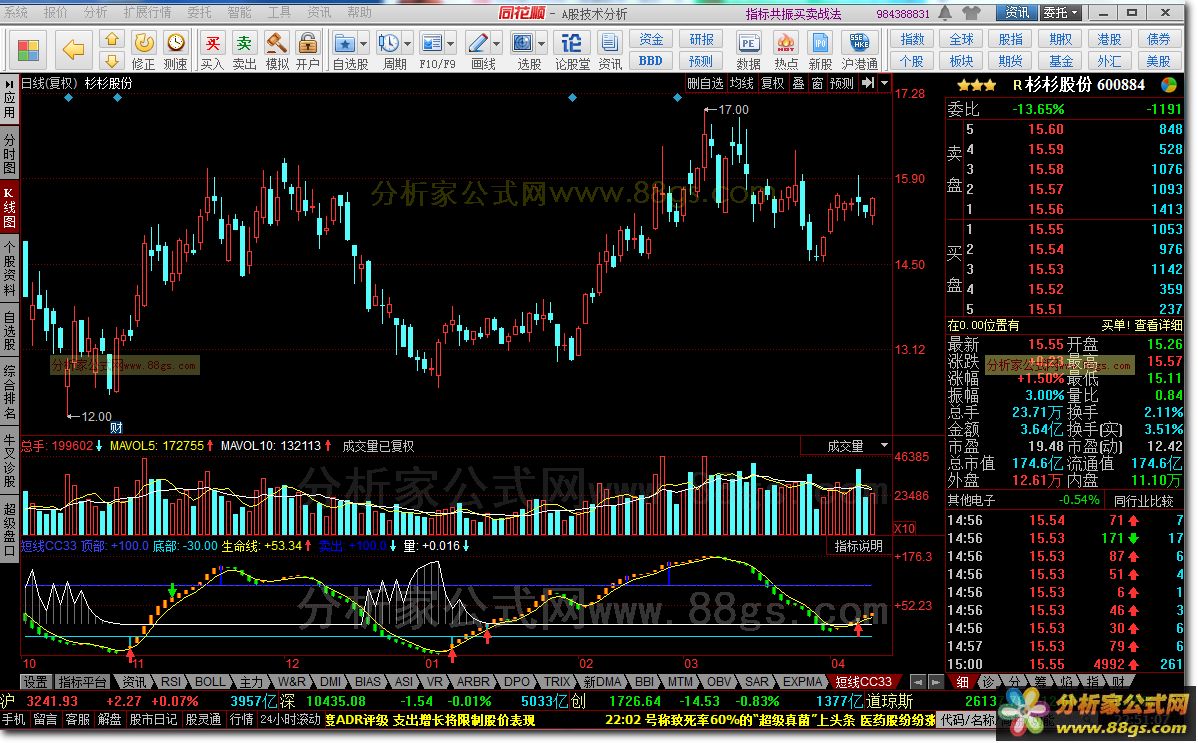Open the chart toolbar dropdown arrow after 预测
The height and width of the screenshot is (743, 1198).
(885, 83)
